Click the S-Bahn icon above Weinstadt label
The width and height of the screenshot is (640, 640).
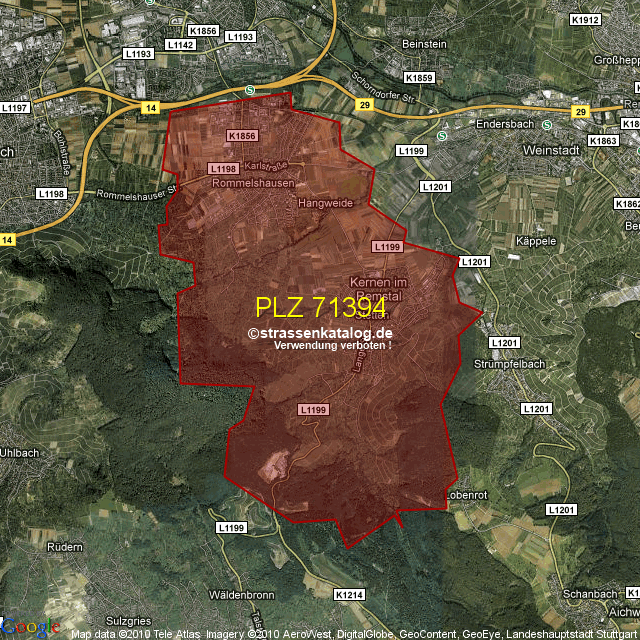547,126
